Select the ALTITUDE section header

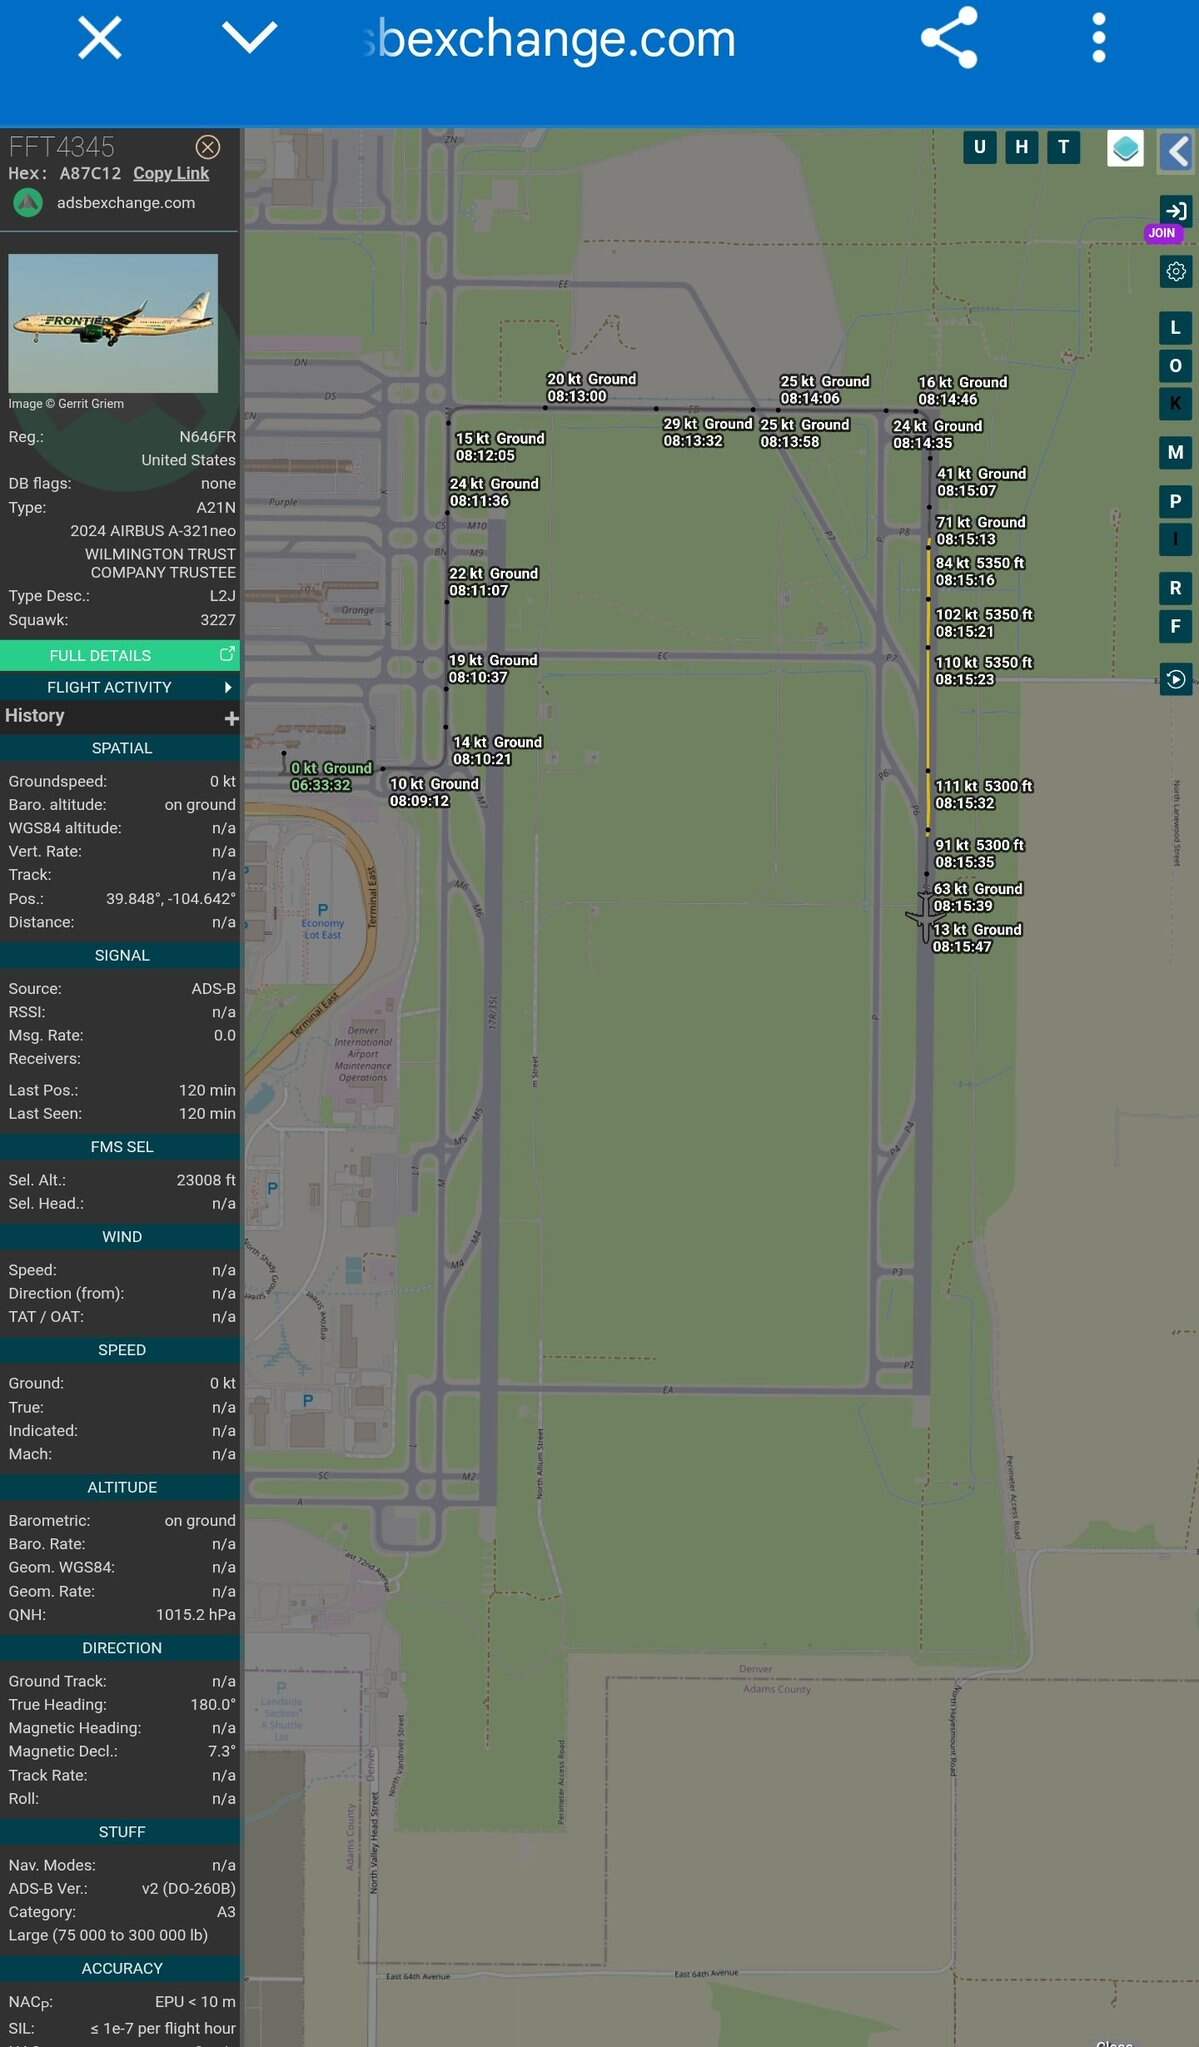pyautogui.click(x=121, y=1487)
